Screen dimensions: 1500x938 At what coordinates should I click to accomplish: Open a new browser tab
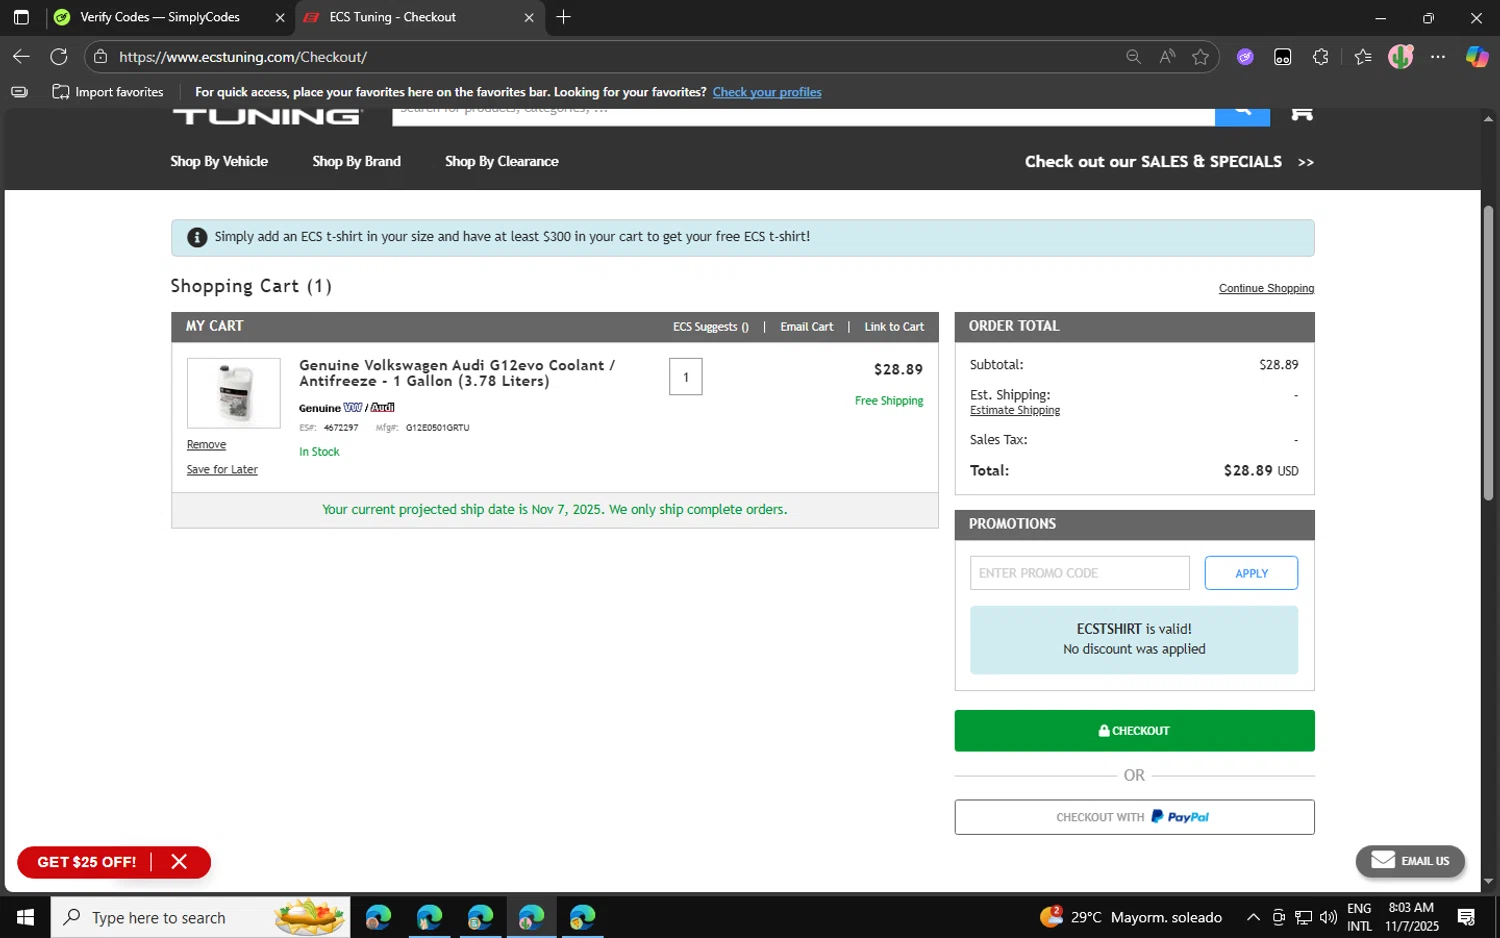pyautogui.click(x=564, y=17)
